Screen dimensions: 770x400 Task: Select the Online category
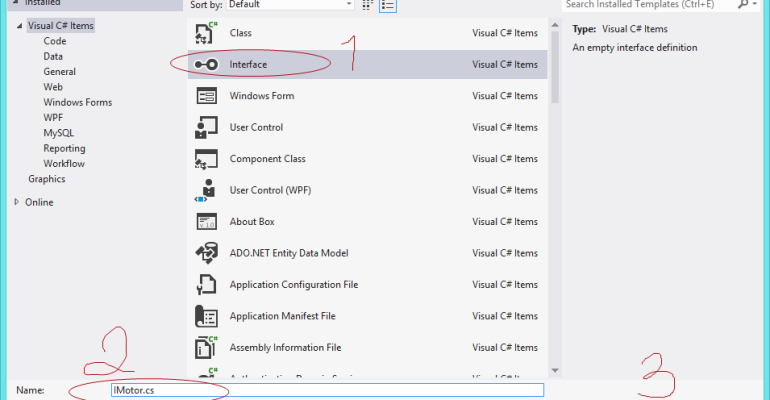39,202
